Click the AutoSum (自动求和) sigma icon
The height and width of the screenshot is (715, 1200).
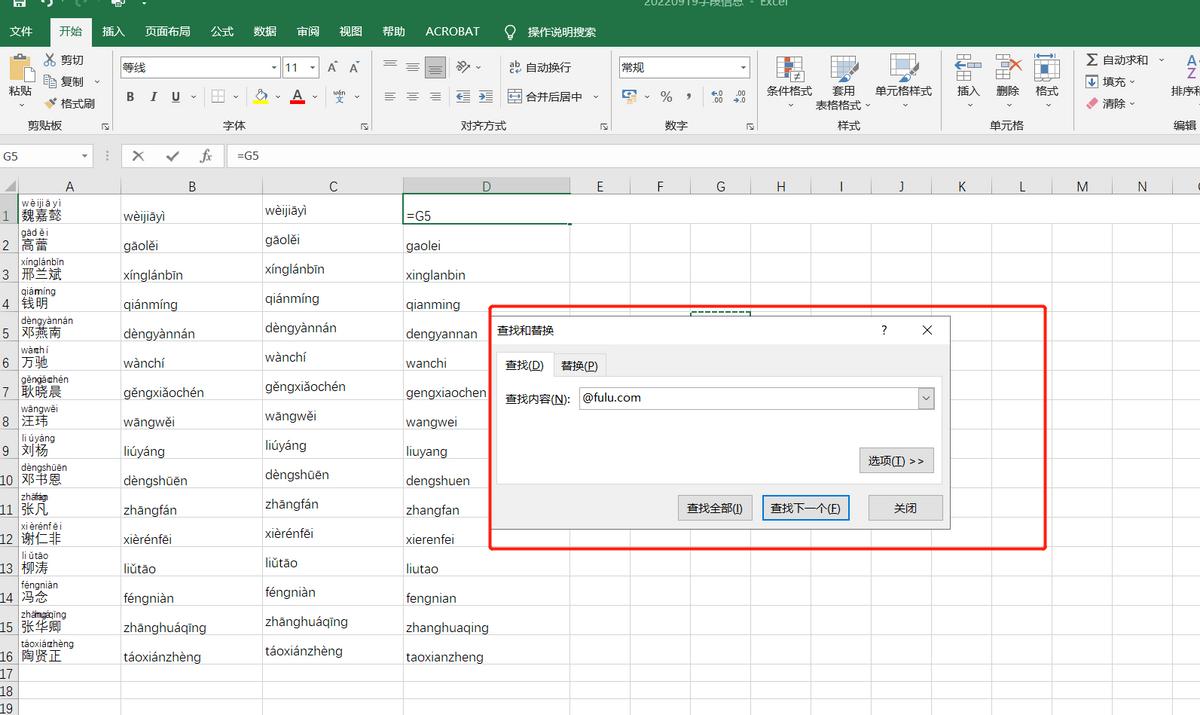(1092, 60)
